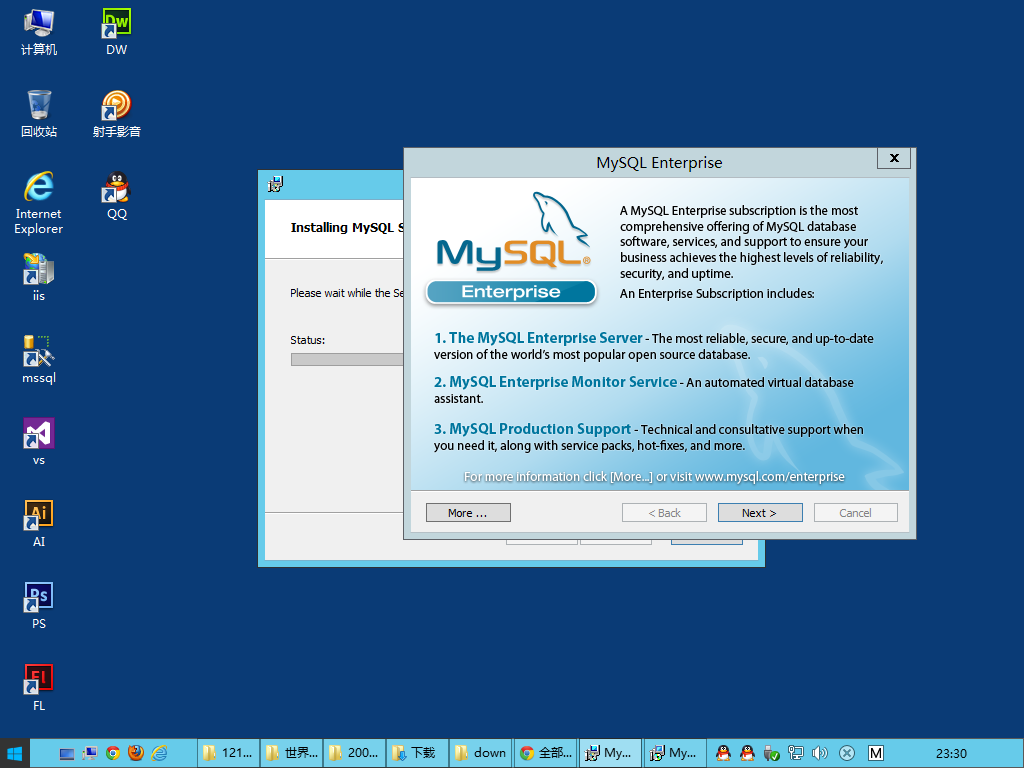Open Internet Explorer from the quick-launch bar
Viewport: 1024px width, 768px height.
tap(159, 754)
